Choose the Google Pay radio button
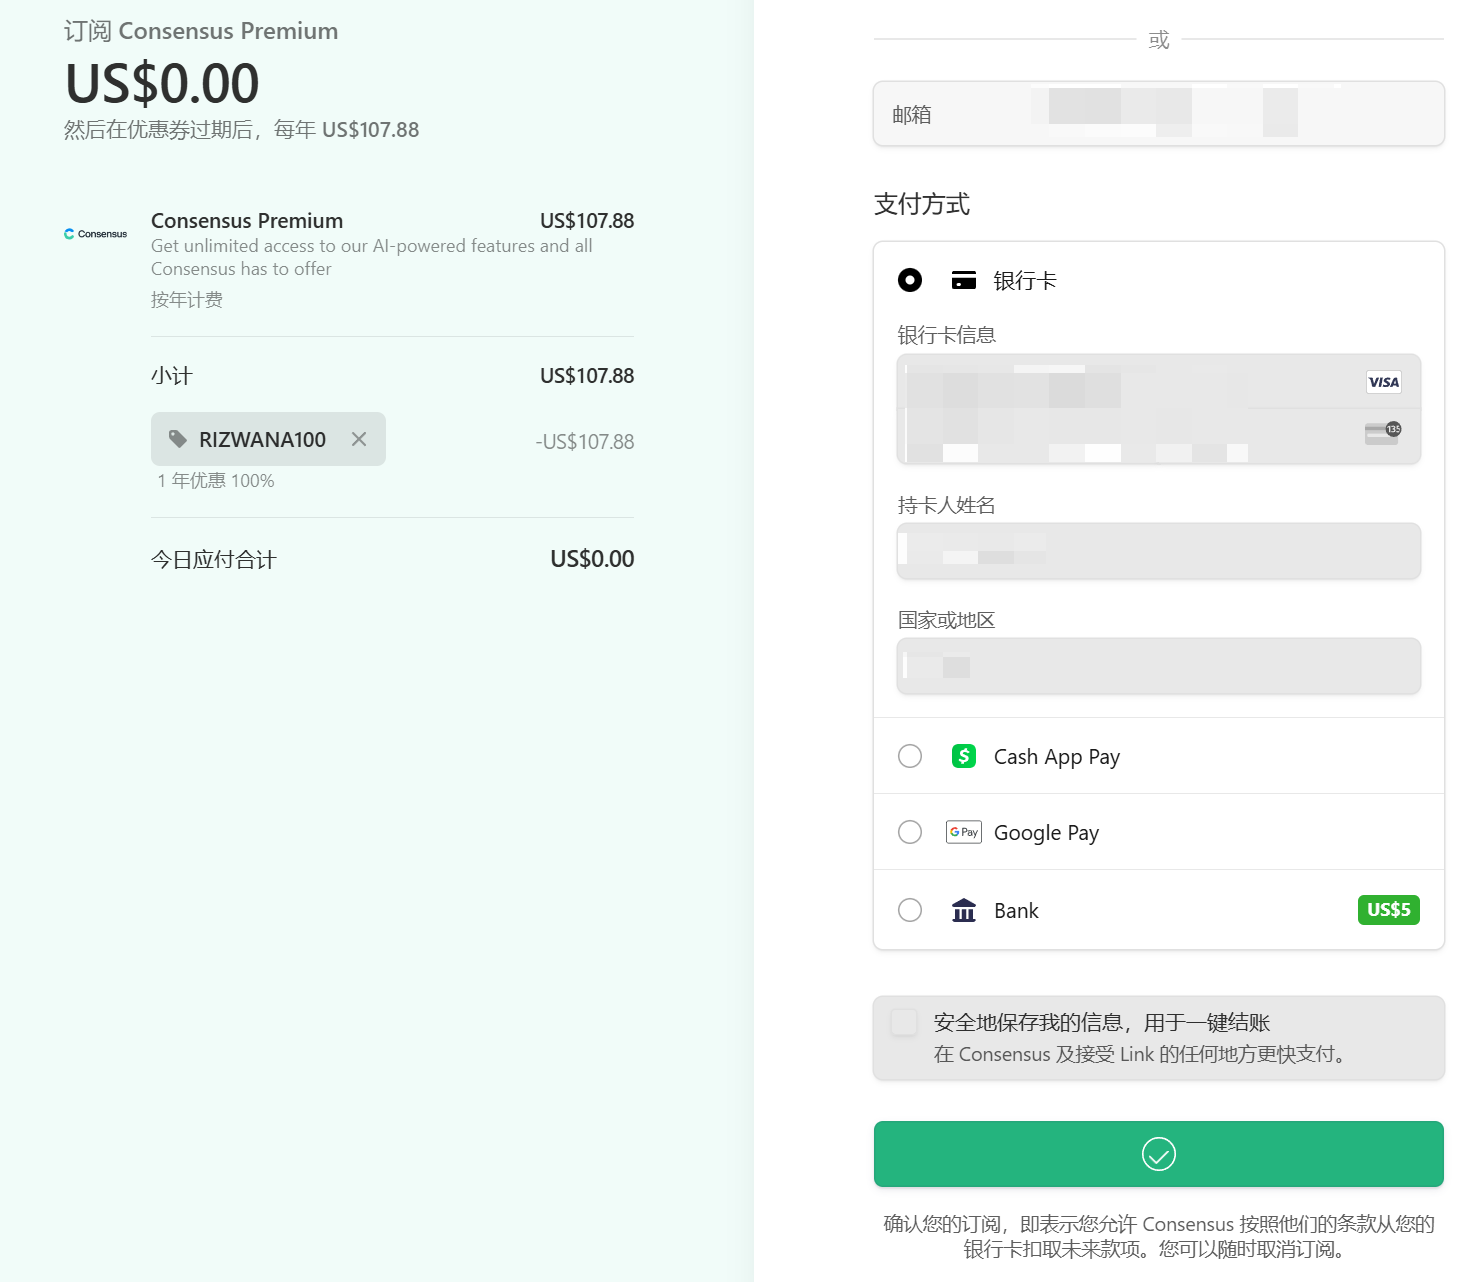1469x1282 pixels. pyautogui.click(x=910, y=832)
